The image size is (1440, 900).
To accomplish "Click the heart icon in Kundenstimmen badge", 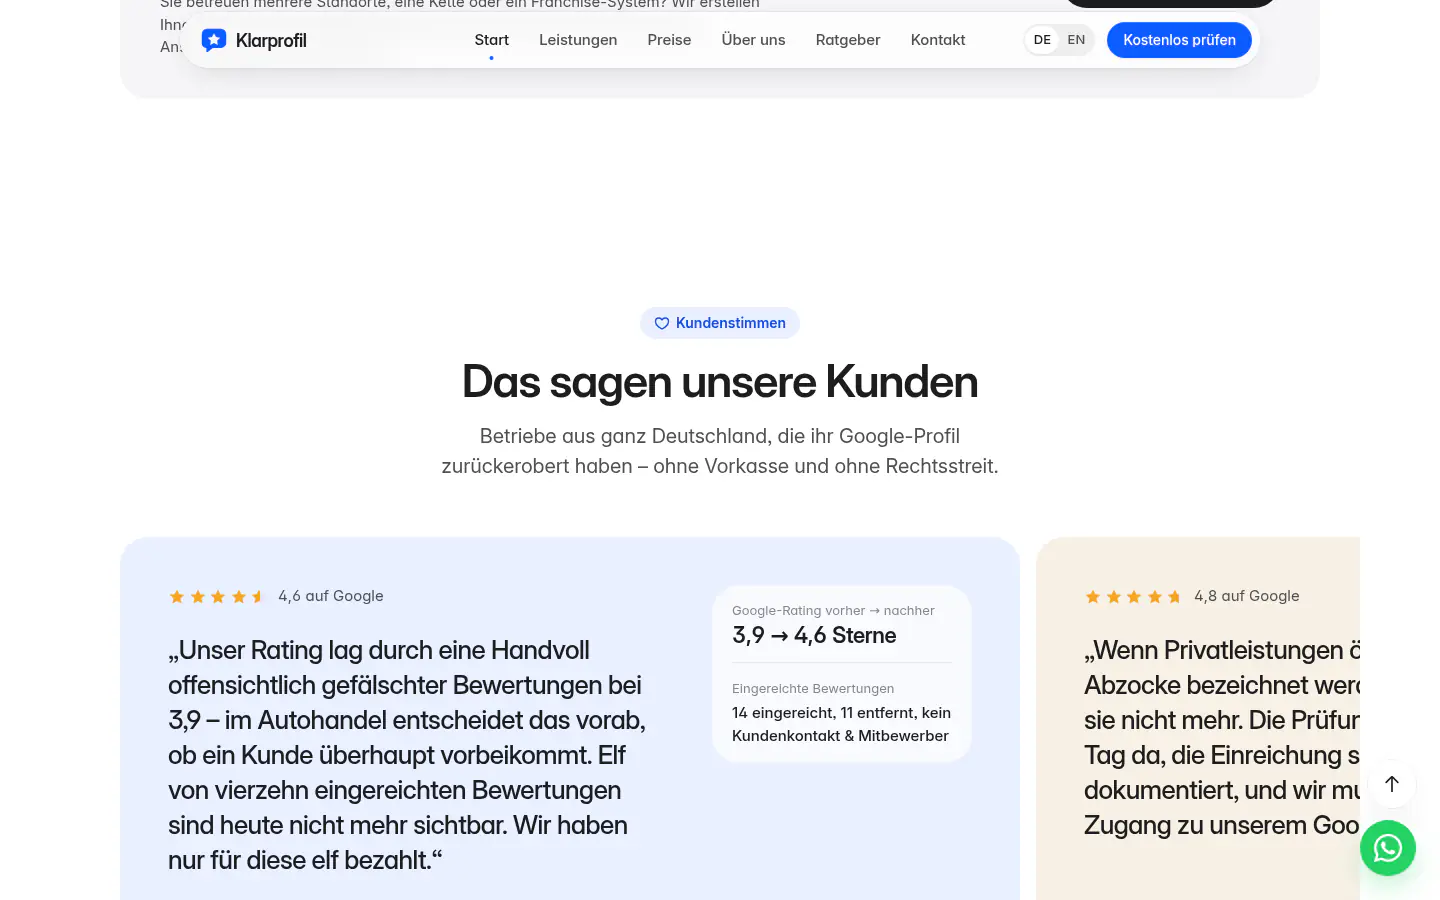I will click(x=661, y=323).
